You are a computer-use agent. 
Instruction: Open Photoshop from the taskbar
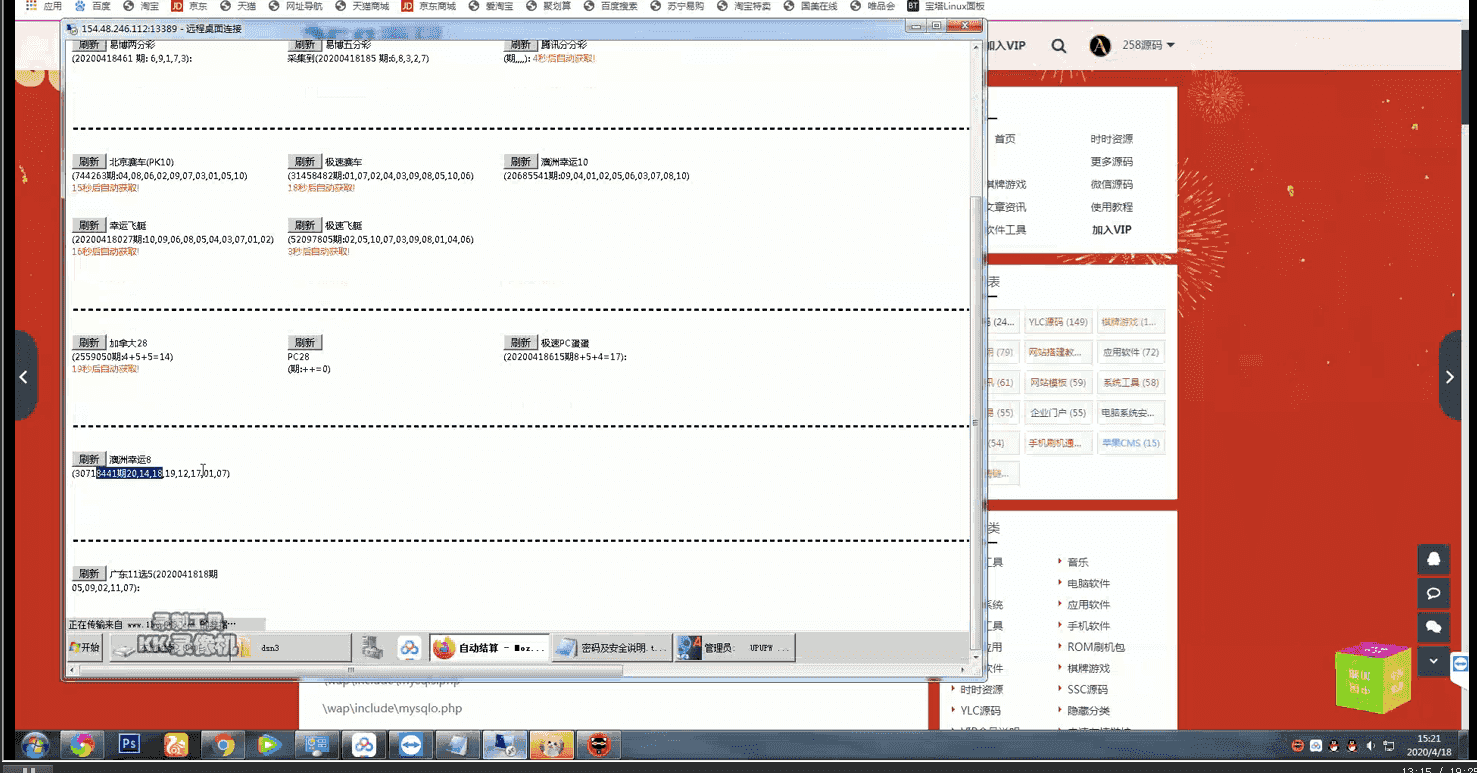pyautogui.click(x=130, y=744)
